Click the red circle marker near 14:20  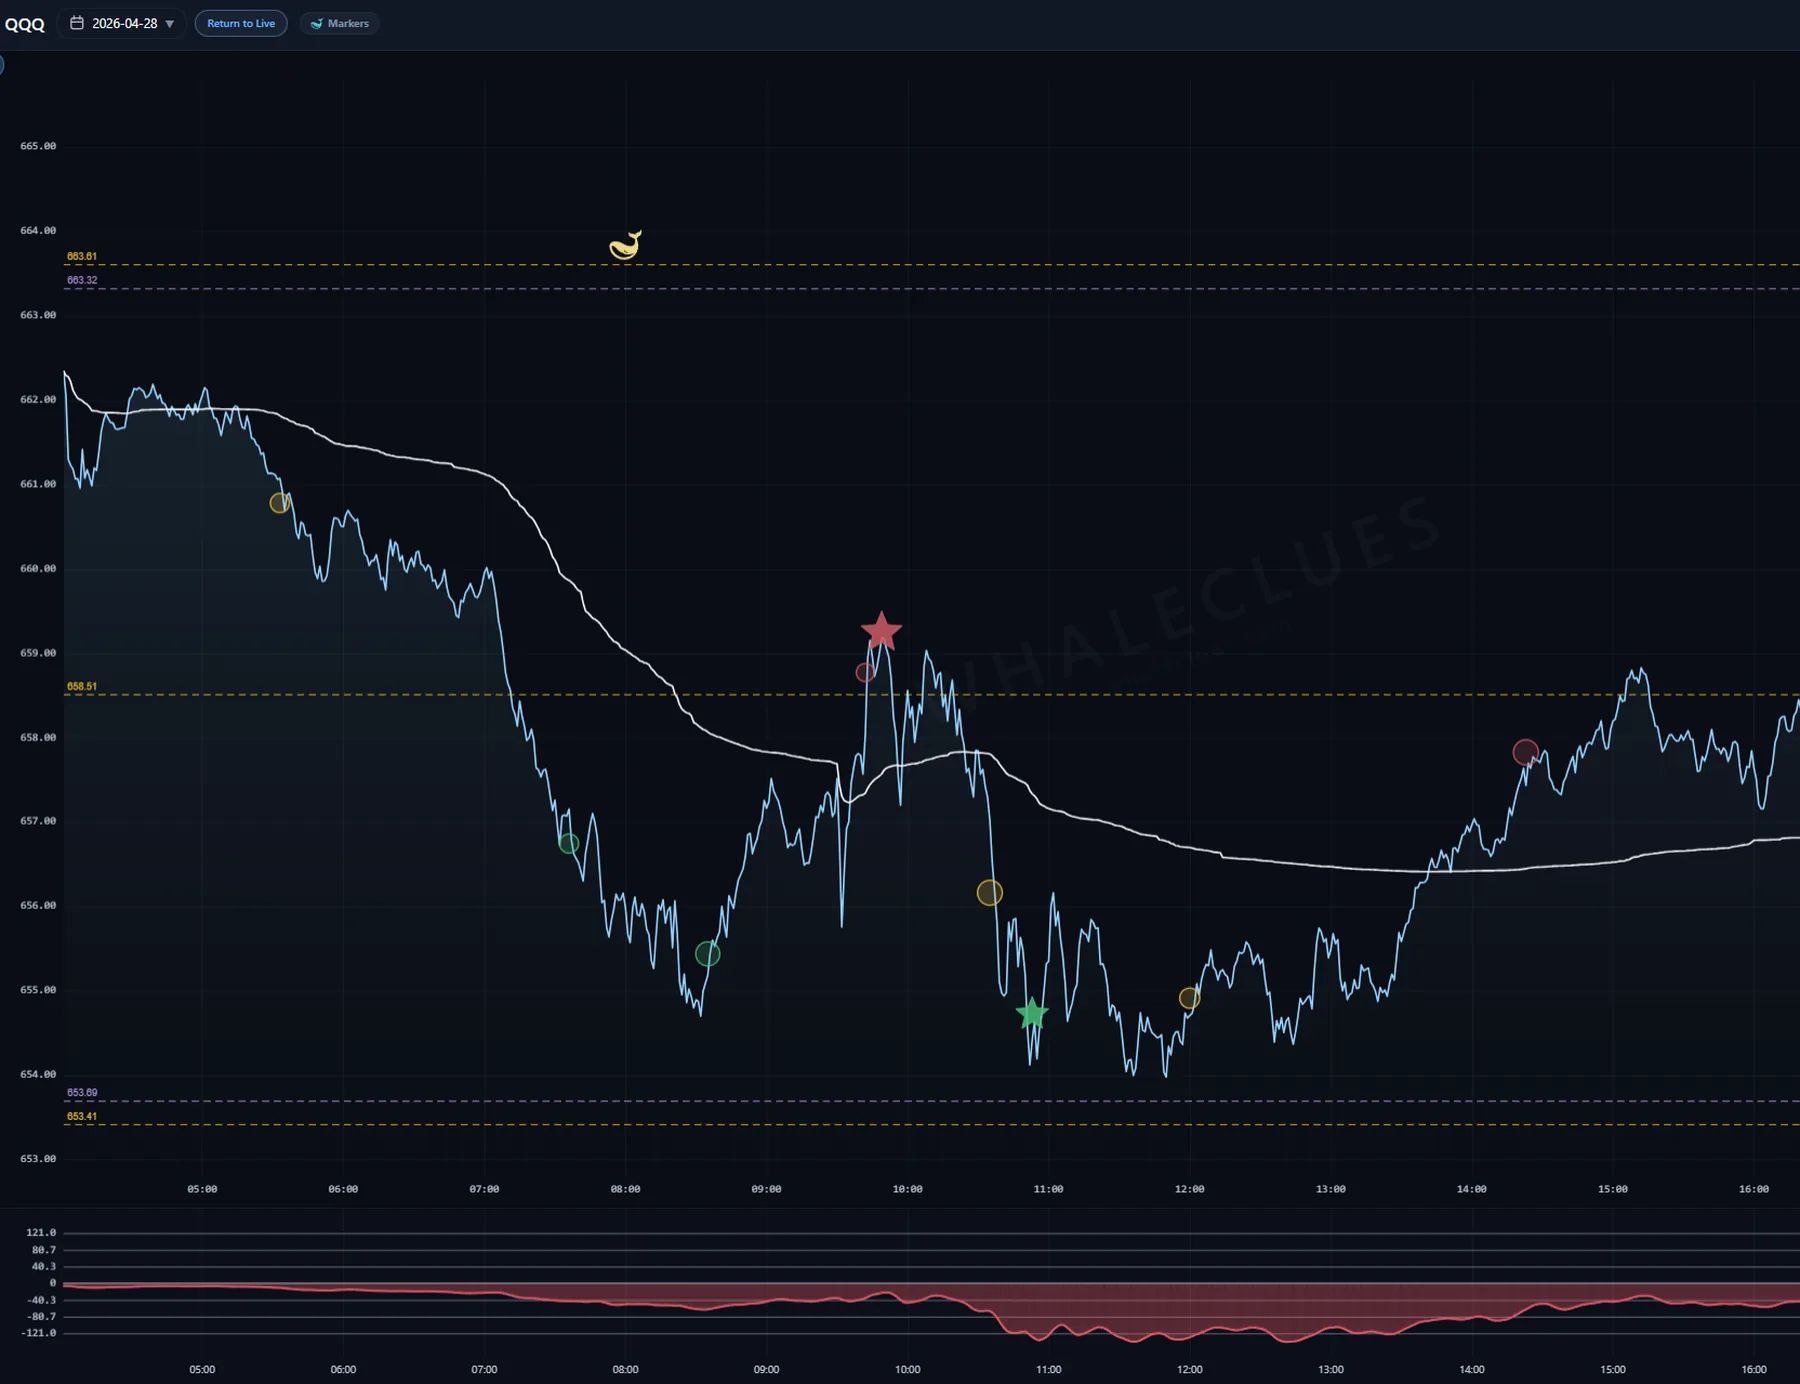pyautogui.click(x=1525, y=752)
